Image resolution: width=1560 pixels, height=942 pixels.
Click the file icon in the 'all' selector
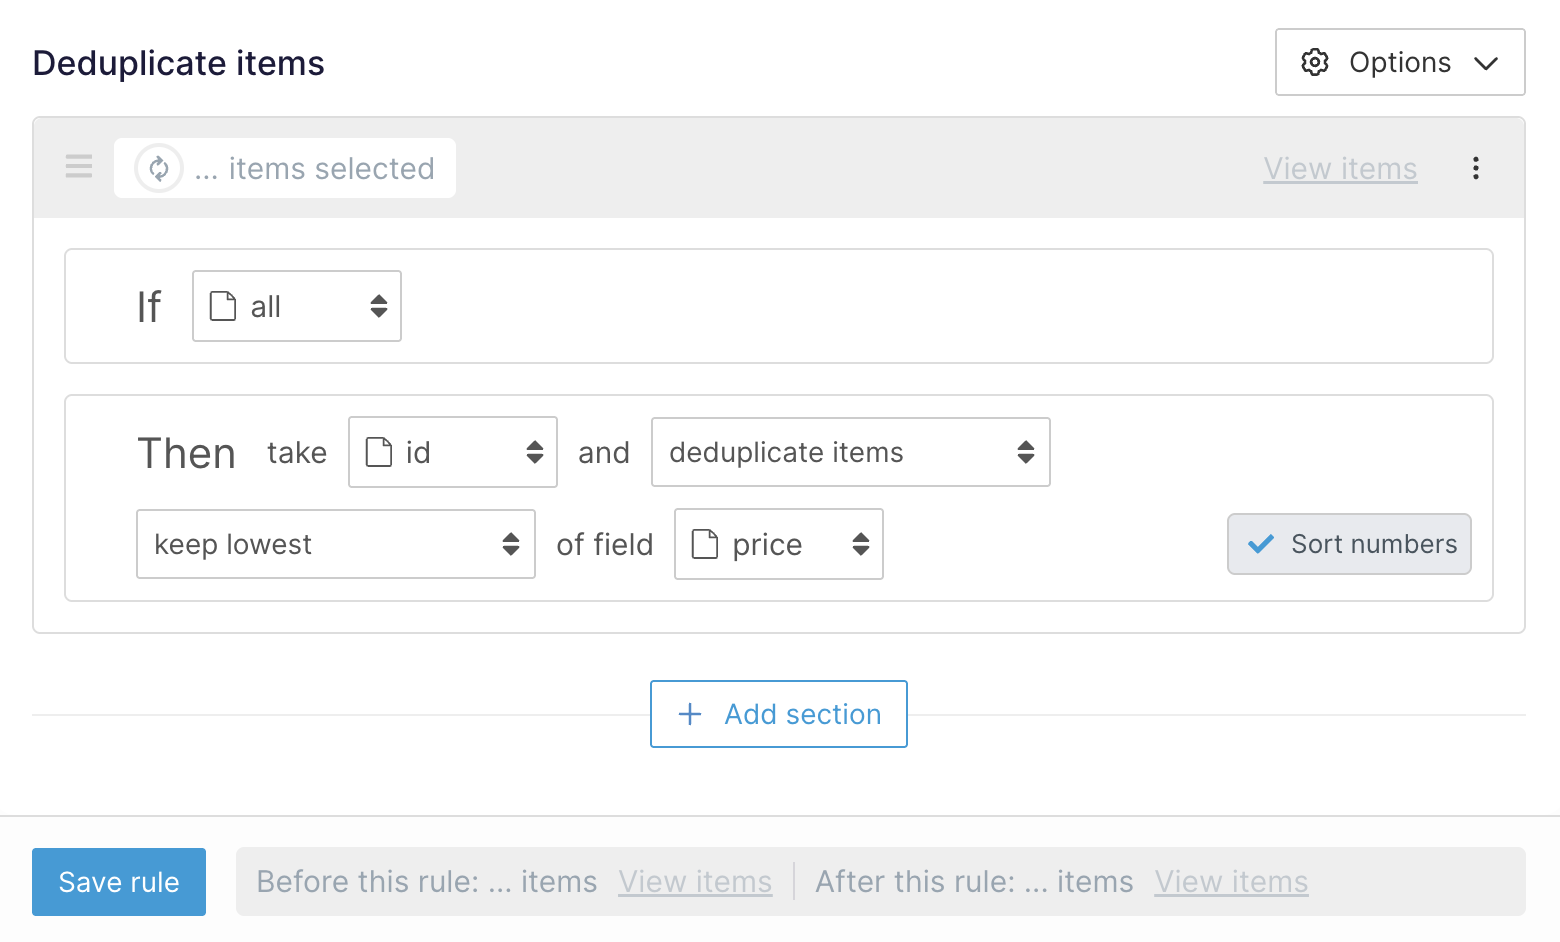click(x=223, y=306)
